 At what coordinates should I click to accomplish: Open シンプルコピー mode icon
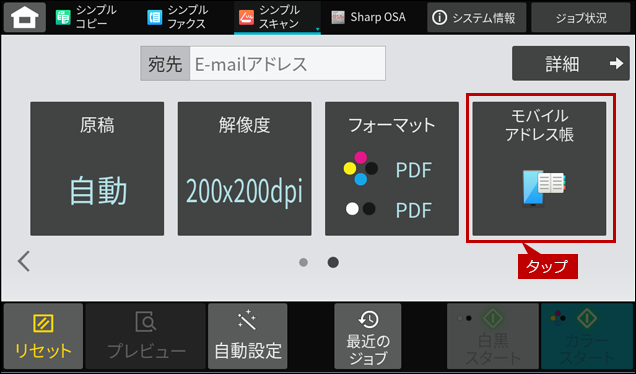pyautogui.click(x=63, y=17)
